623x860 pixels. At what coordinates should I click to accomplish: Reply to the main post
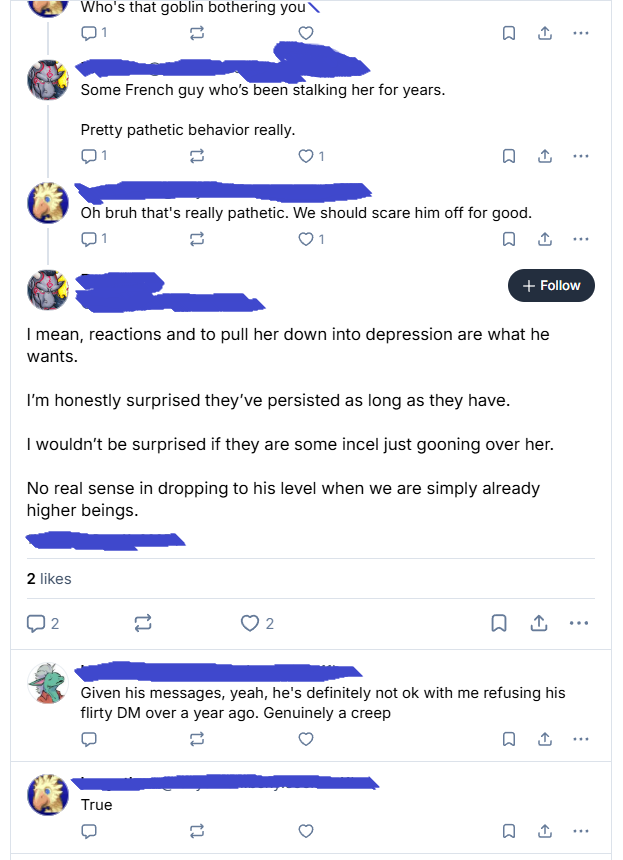click(x=36, y=623)
